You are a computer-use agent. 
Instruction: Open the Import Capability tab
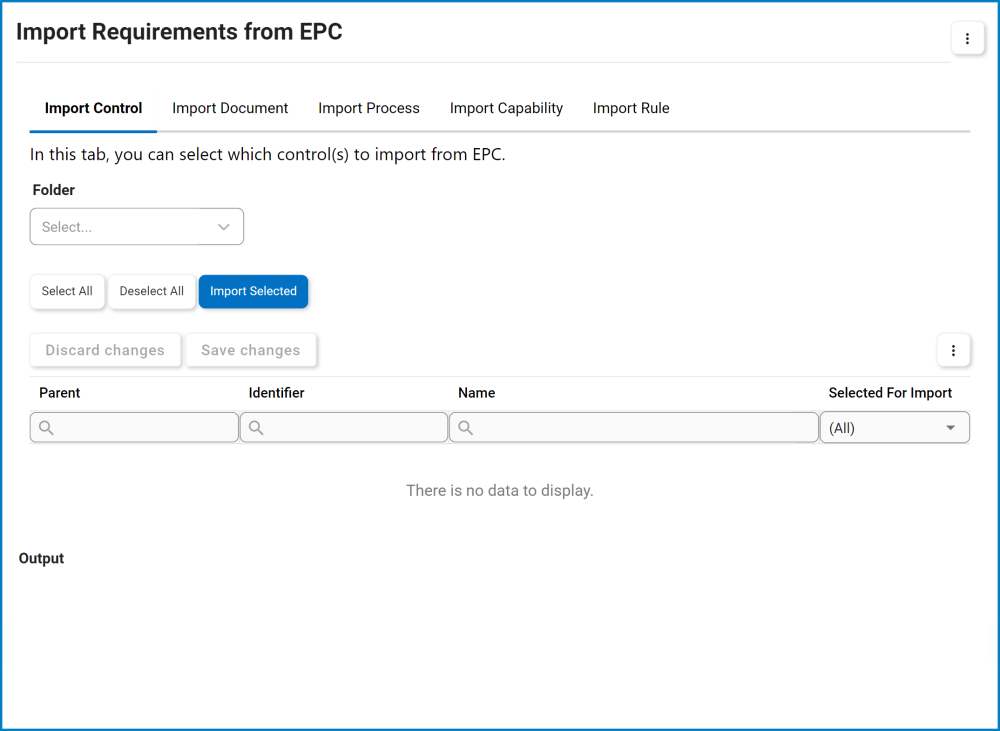506,108
